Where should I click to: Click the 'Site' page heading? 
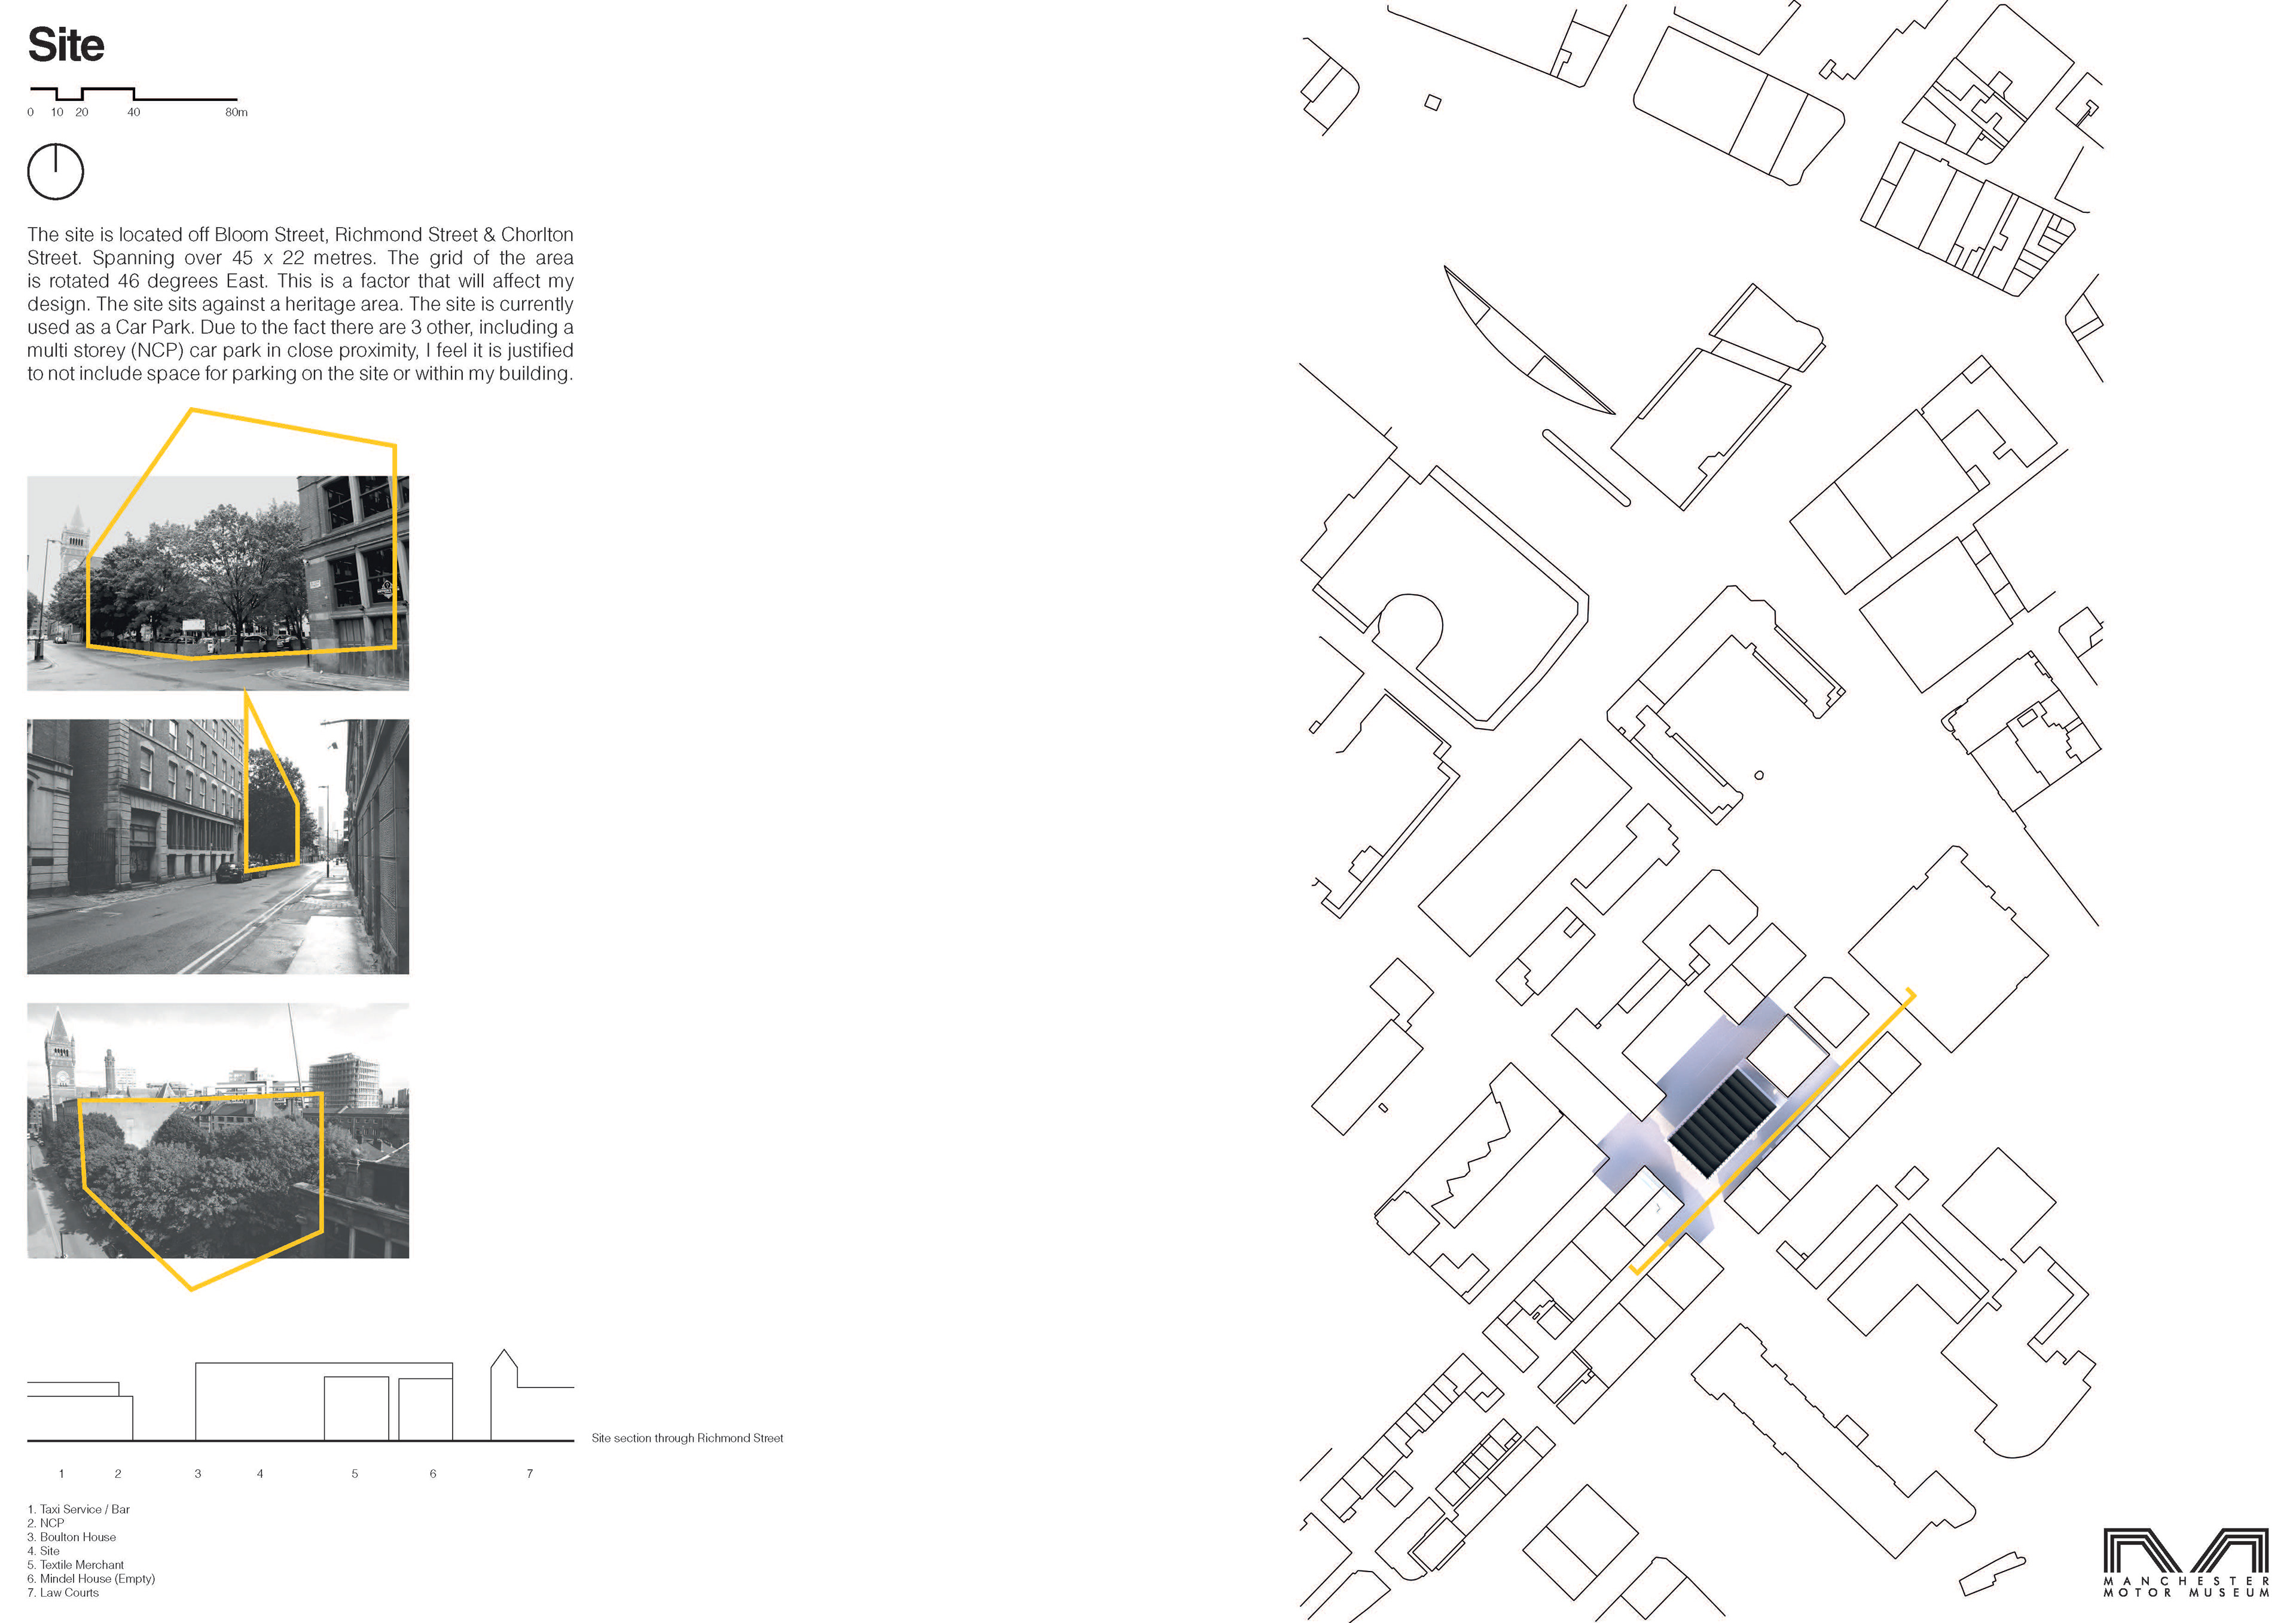click(x=66, y=45)
